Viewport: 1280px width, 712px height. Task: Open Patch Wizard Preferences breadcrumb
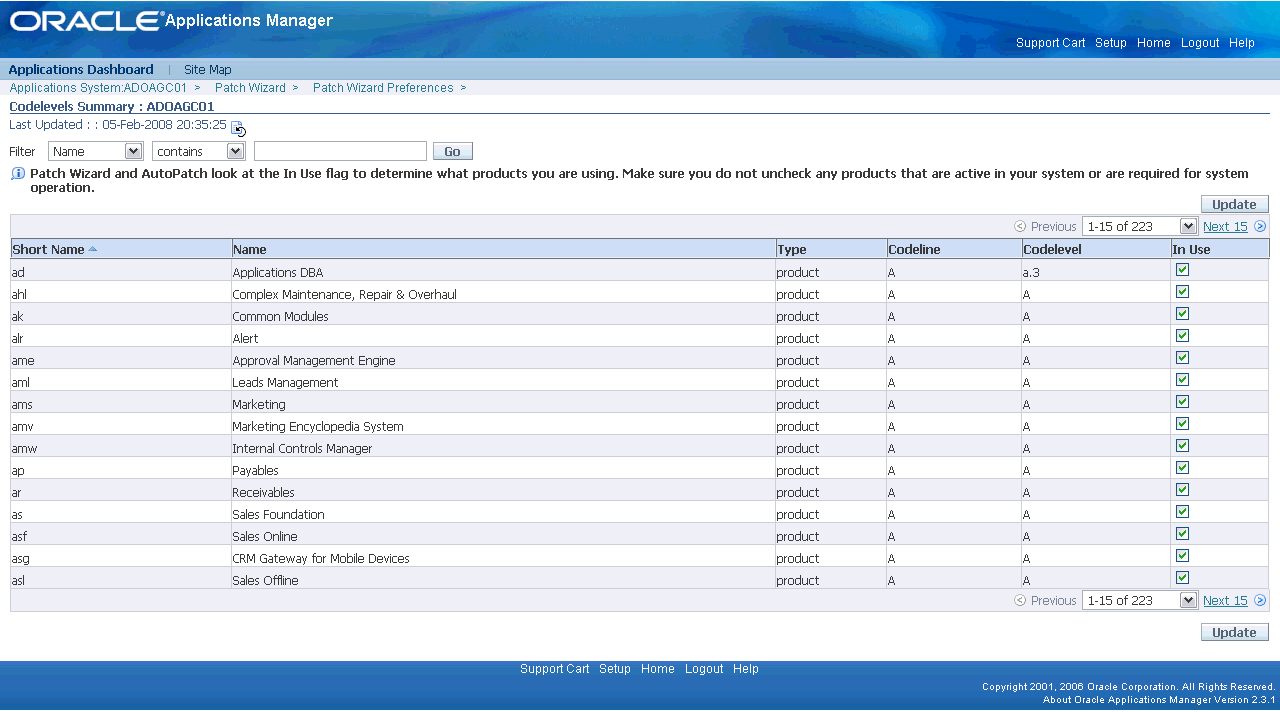pos(383,88)
